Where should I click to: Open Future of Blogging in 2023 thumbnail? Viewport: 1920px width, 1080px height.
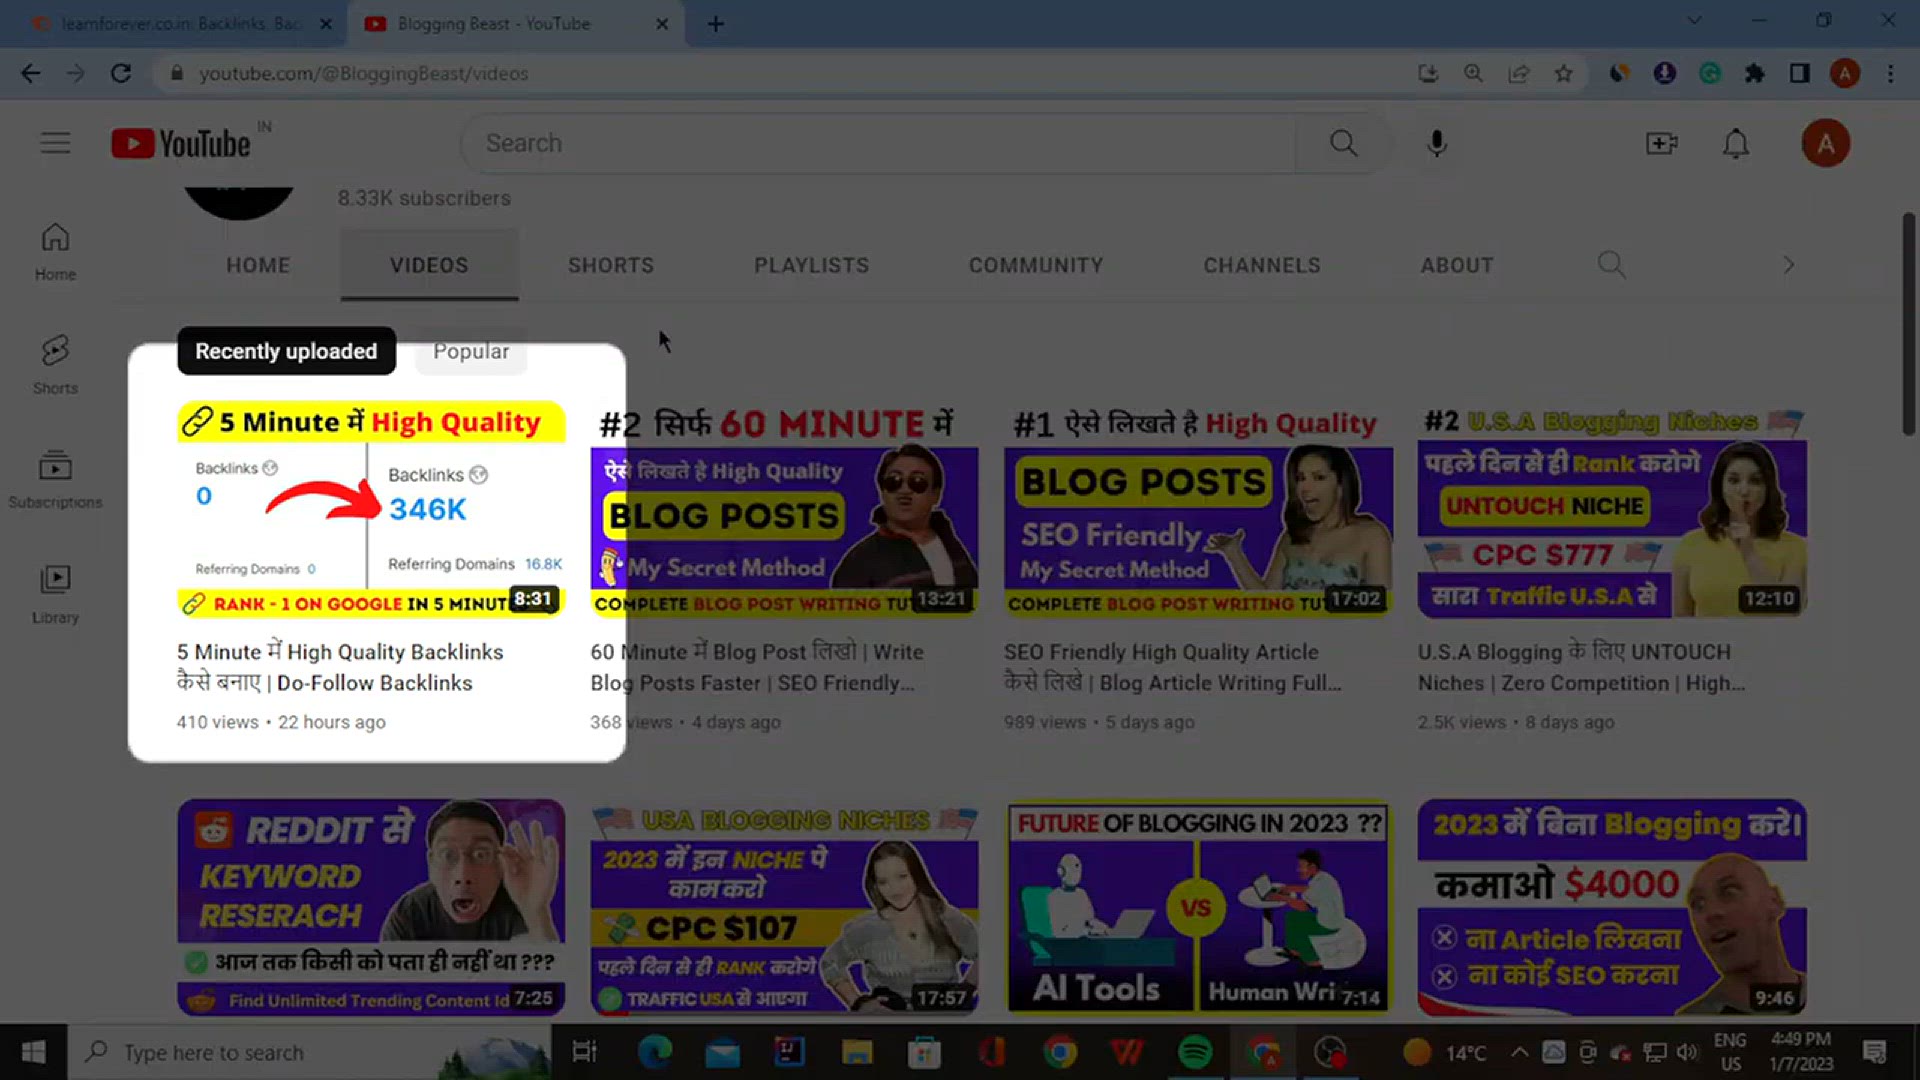[x=1198, y=906]
